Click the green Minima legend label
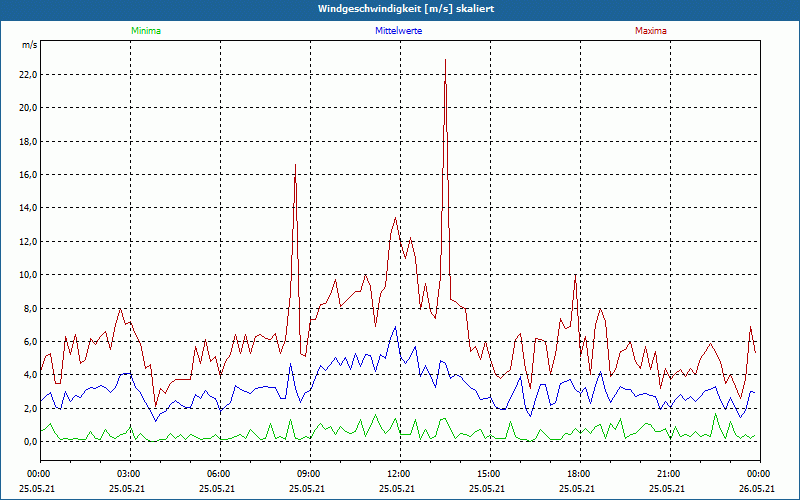 [x=145, y=31]
